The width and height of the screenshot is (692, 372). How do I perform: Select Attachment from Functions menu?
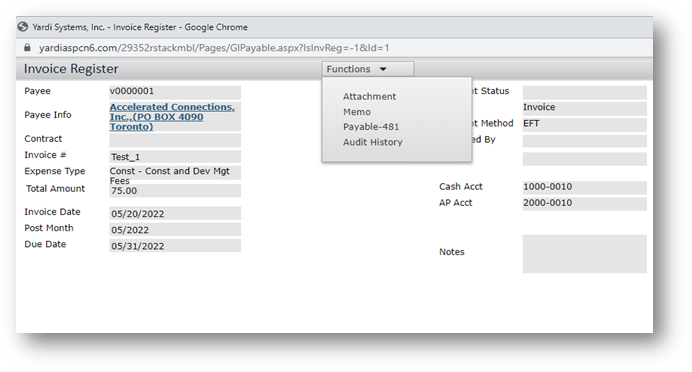point(369,97)
